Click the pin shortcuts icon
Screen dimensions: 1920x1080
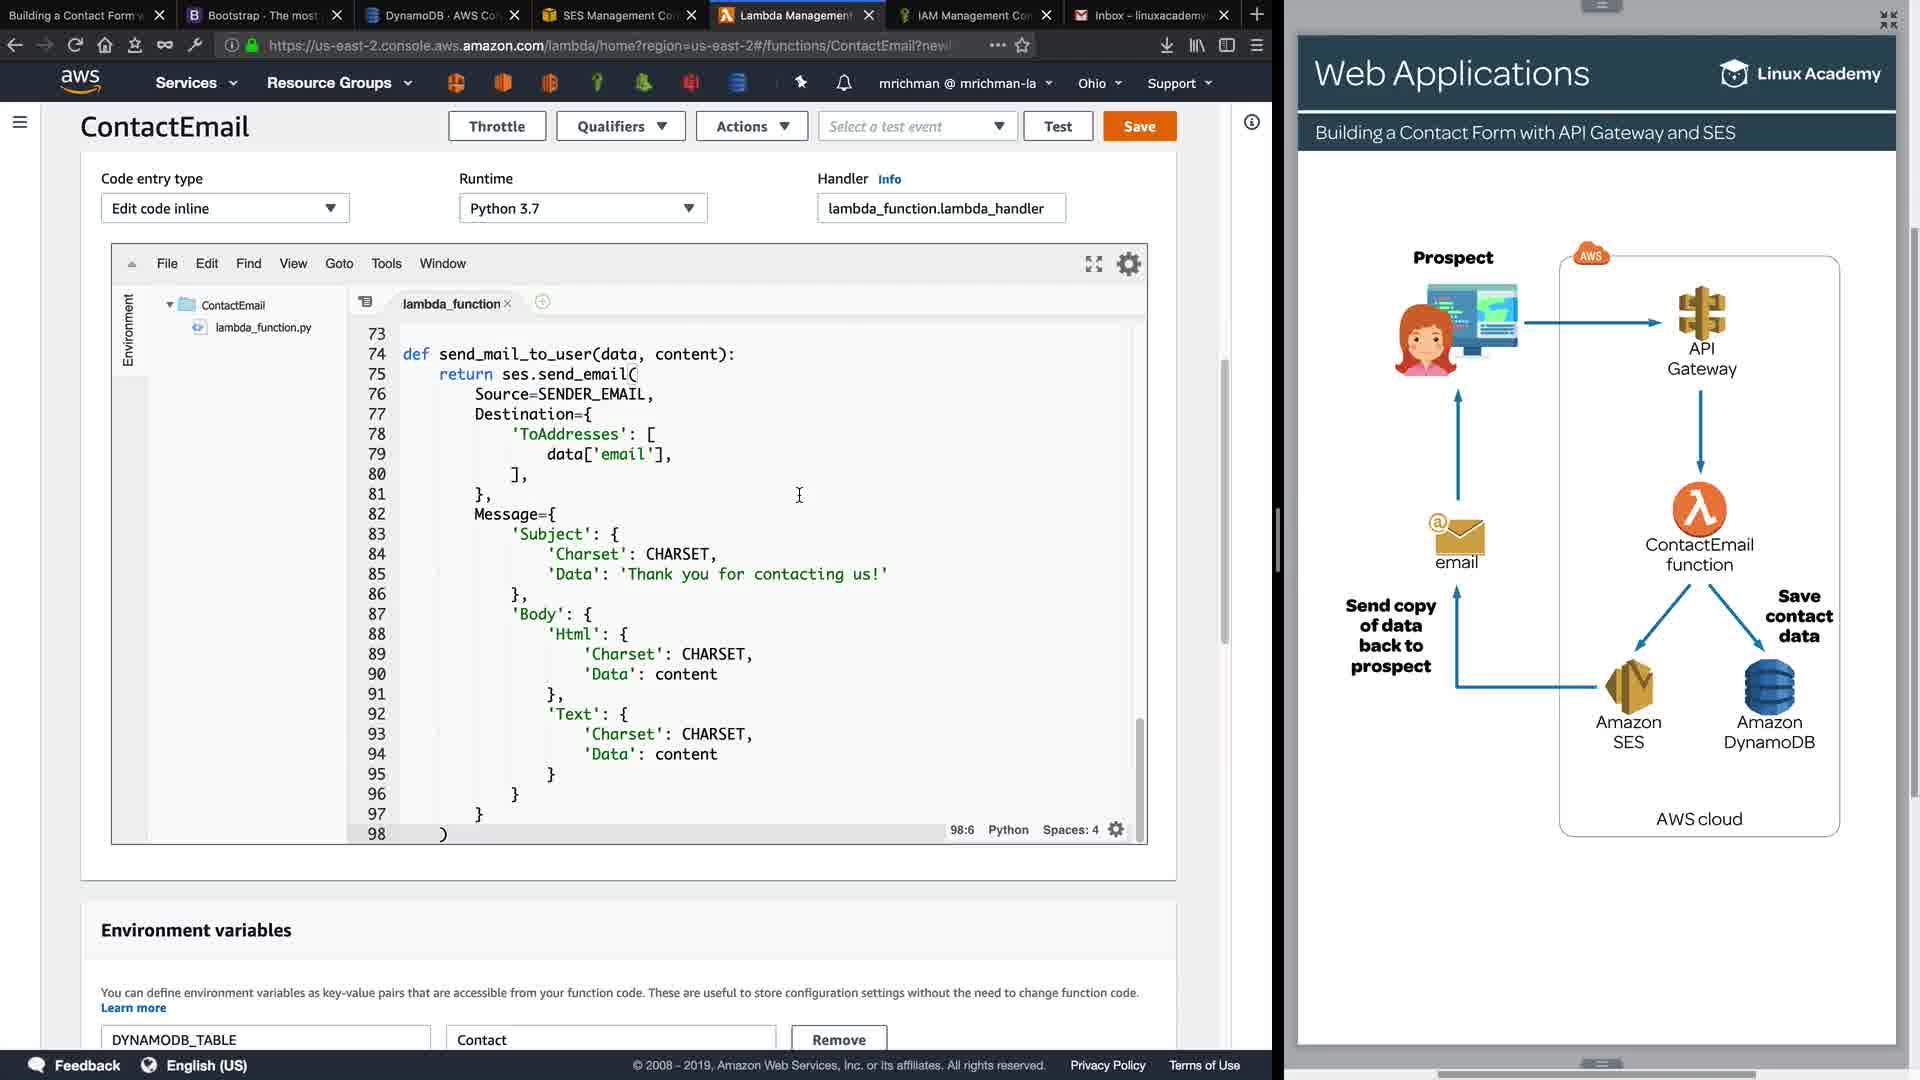click(x=801, y=83)
